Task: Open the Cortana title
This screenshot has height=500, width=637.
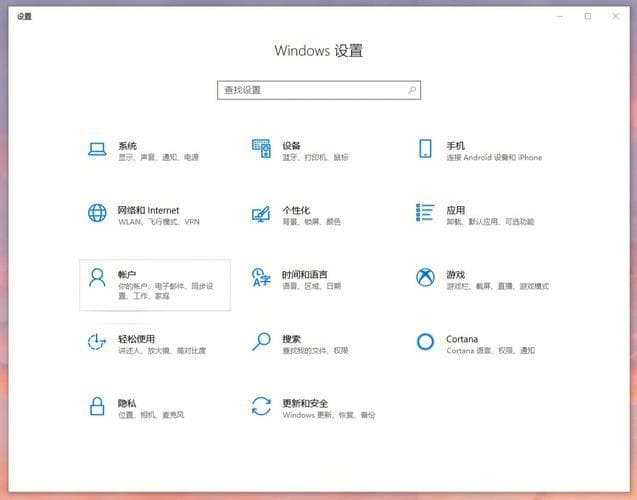Action: point(462,339)
